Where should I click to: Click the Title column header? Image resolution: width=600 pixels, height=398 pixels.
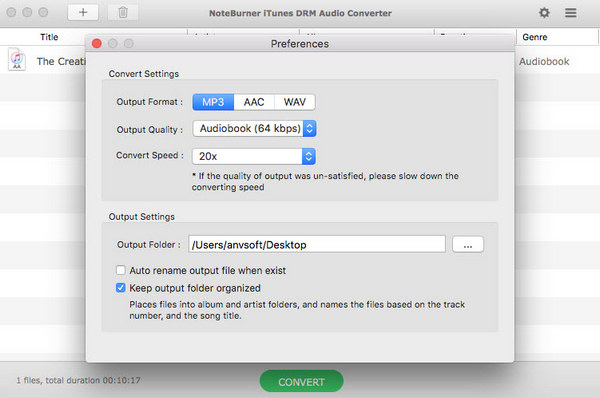49,37
